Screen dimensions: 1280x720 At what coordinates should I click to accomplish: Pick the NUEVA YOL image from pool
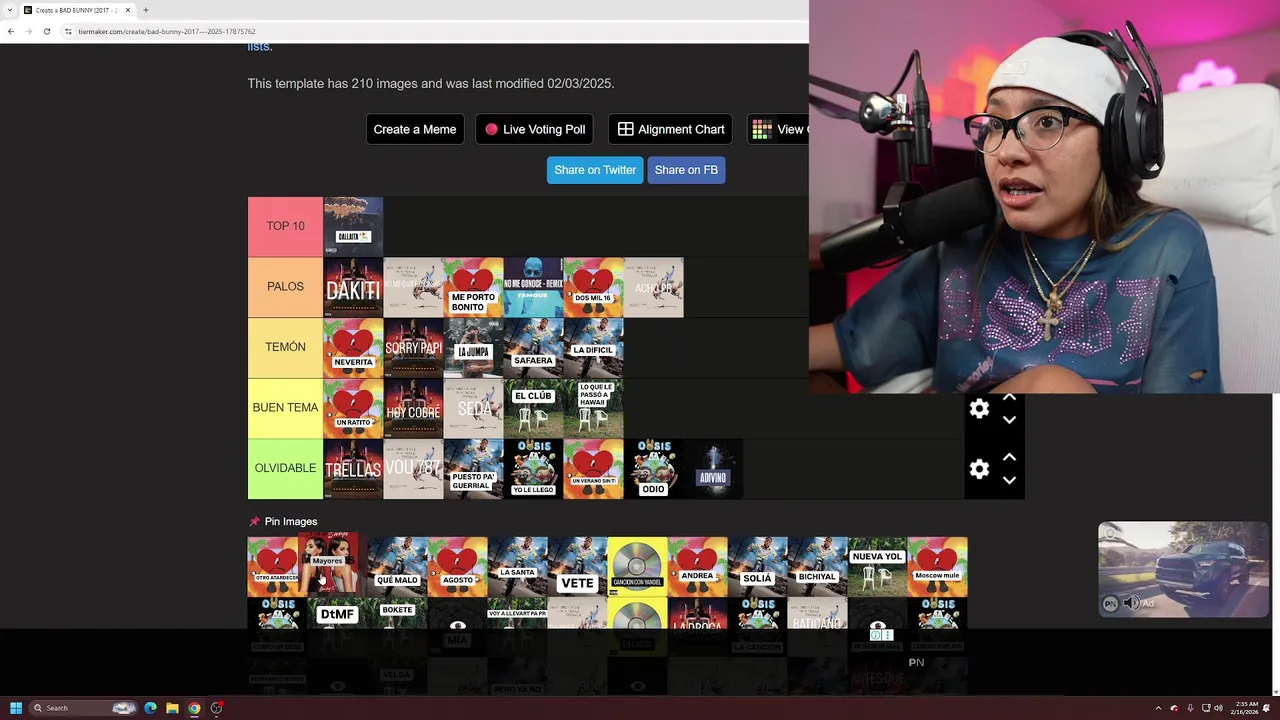click(877, 567)
